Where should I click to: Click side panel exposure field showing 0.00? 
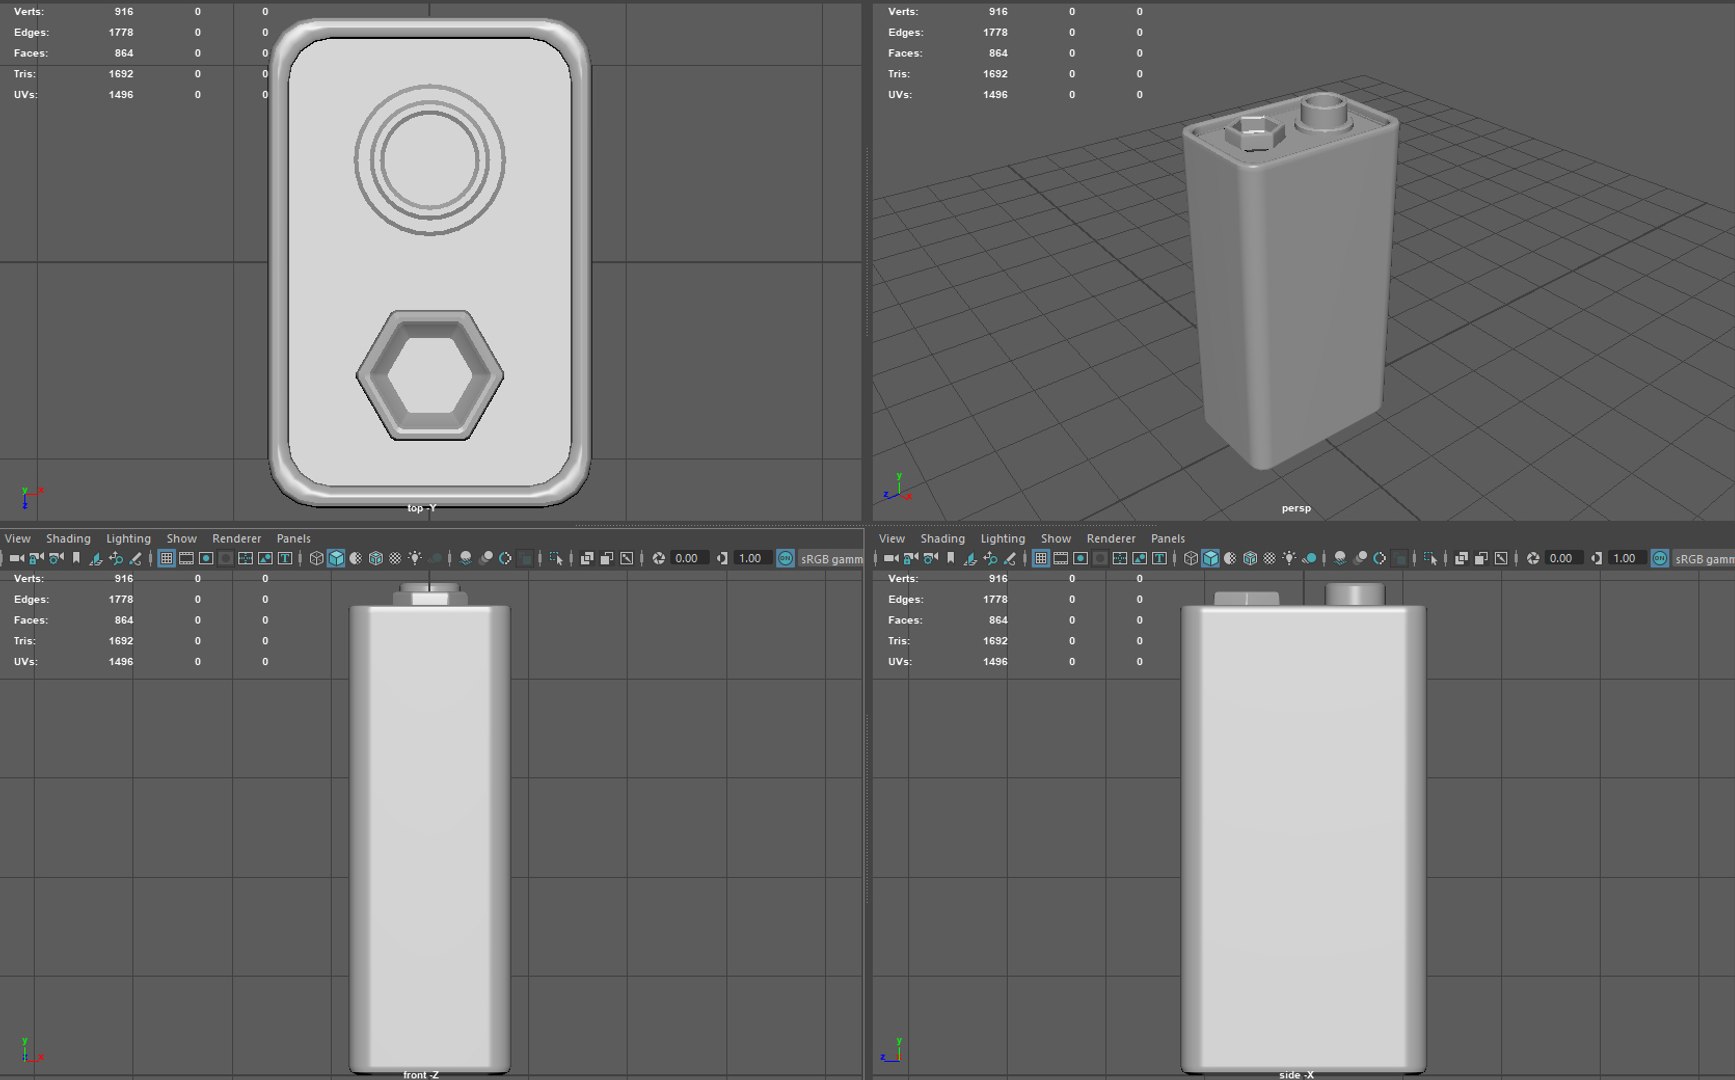[x=1565, y=558]
